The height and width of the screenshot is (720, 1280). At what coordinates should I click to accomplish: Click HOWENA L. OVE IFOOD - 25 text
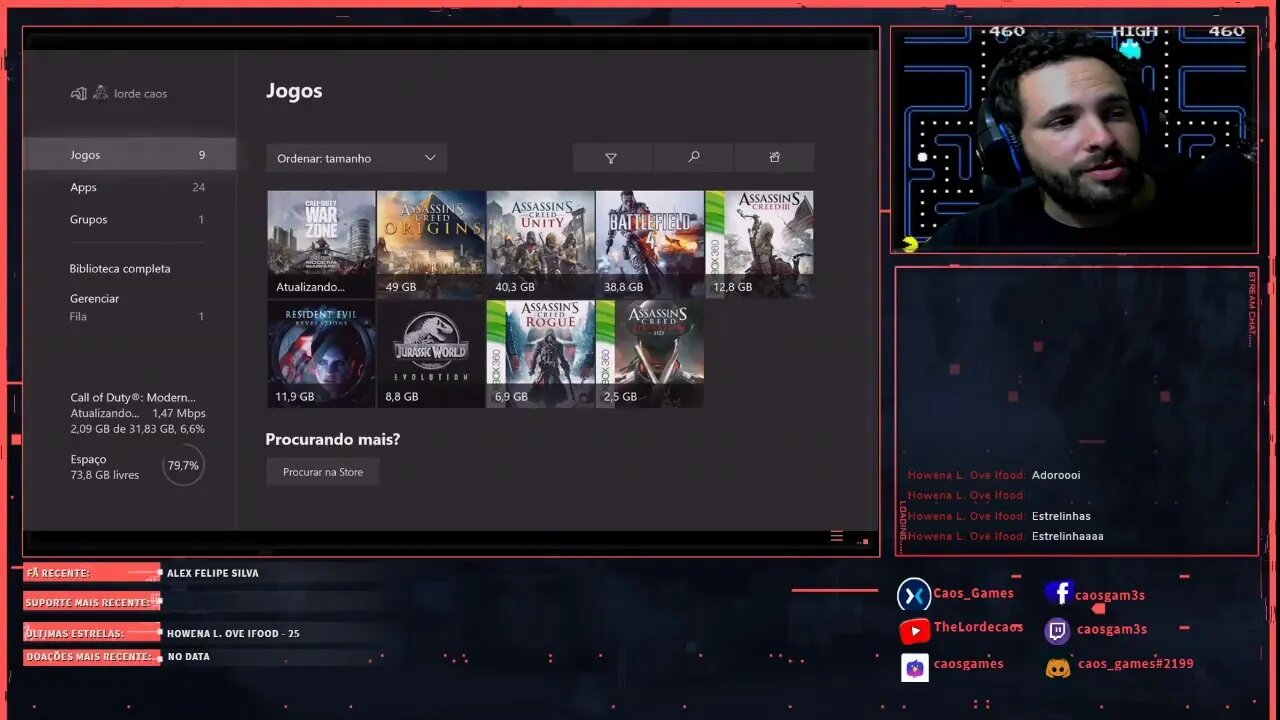coord(233,633)
